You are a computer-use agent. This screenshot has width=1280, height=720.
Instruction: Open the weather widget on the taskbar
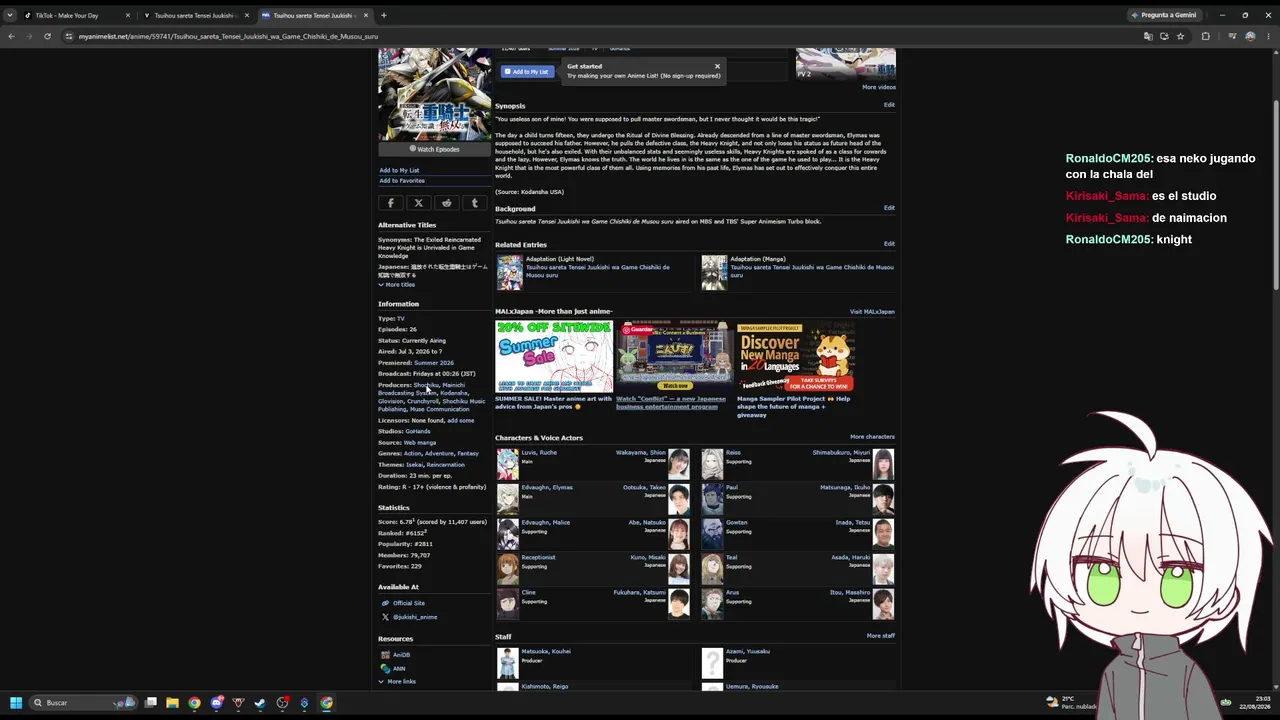click(x=1070, y=703)
